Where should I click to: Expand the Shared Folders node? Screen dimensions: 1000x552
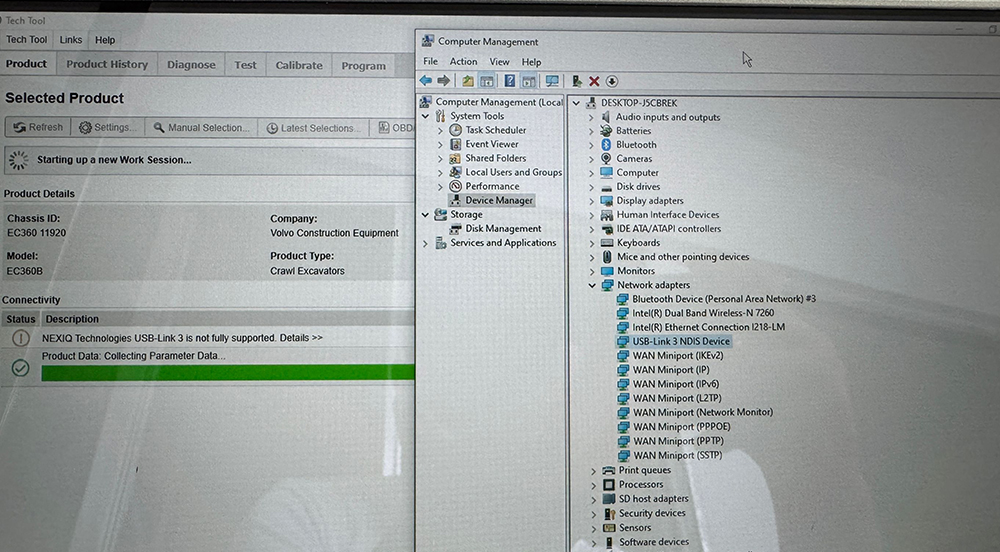click(440, 158)
